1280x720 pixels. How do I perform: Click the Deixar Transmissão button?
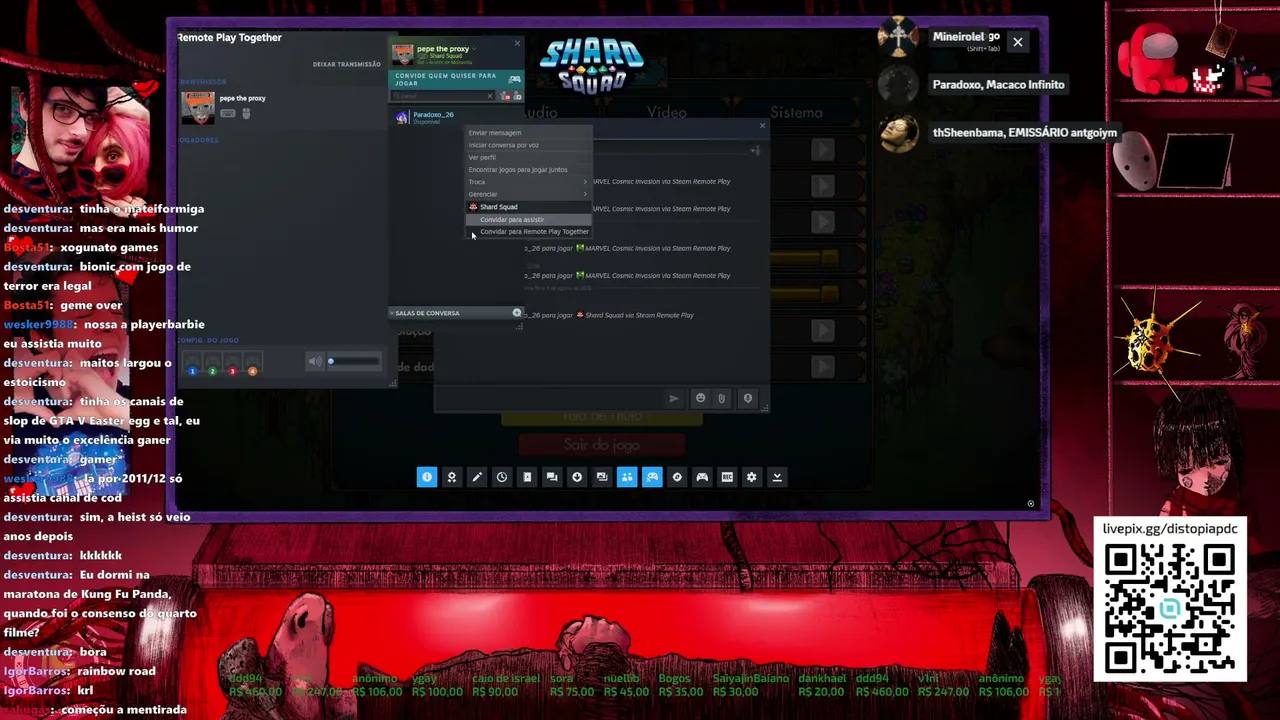click(x=346, y=64)
